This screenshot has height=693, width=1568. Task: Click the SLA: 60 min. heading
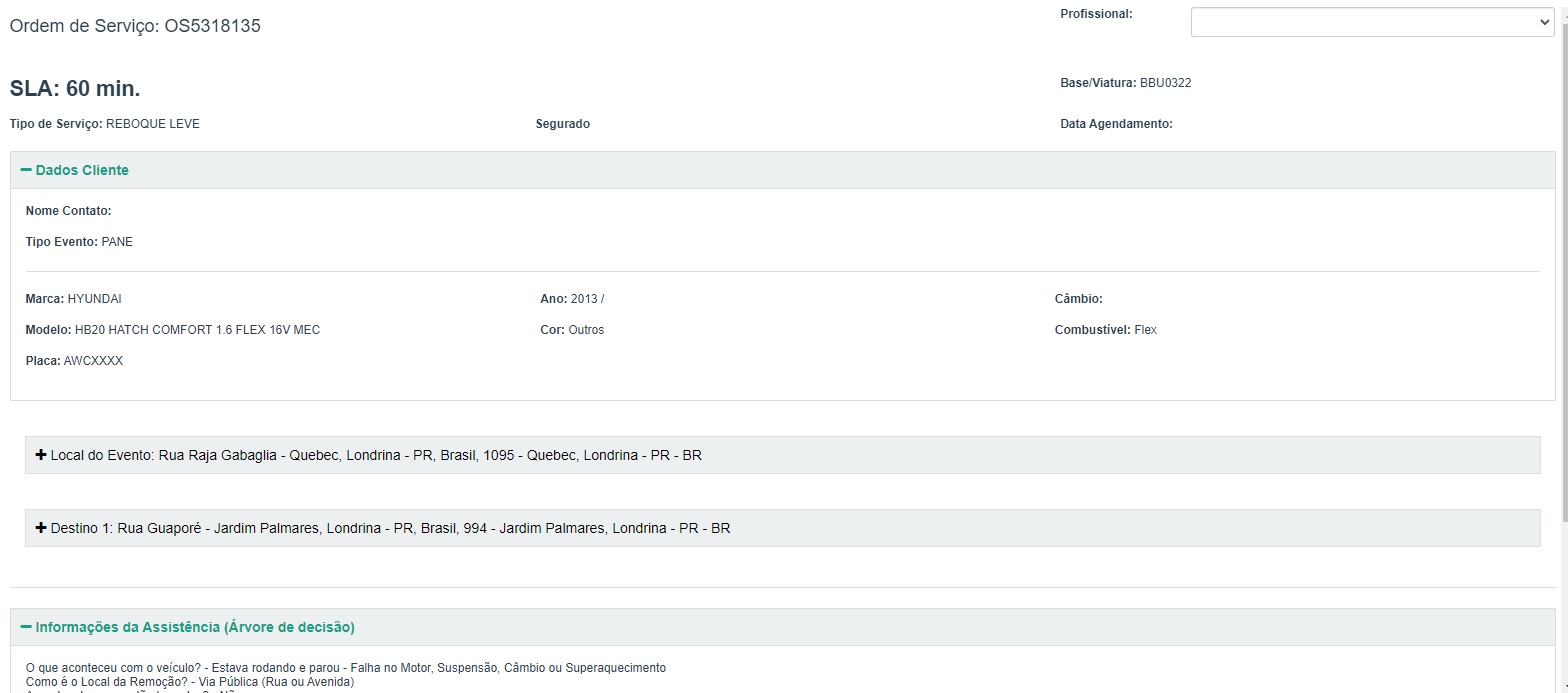pyautogui.click(x=75, y=88)
